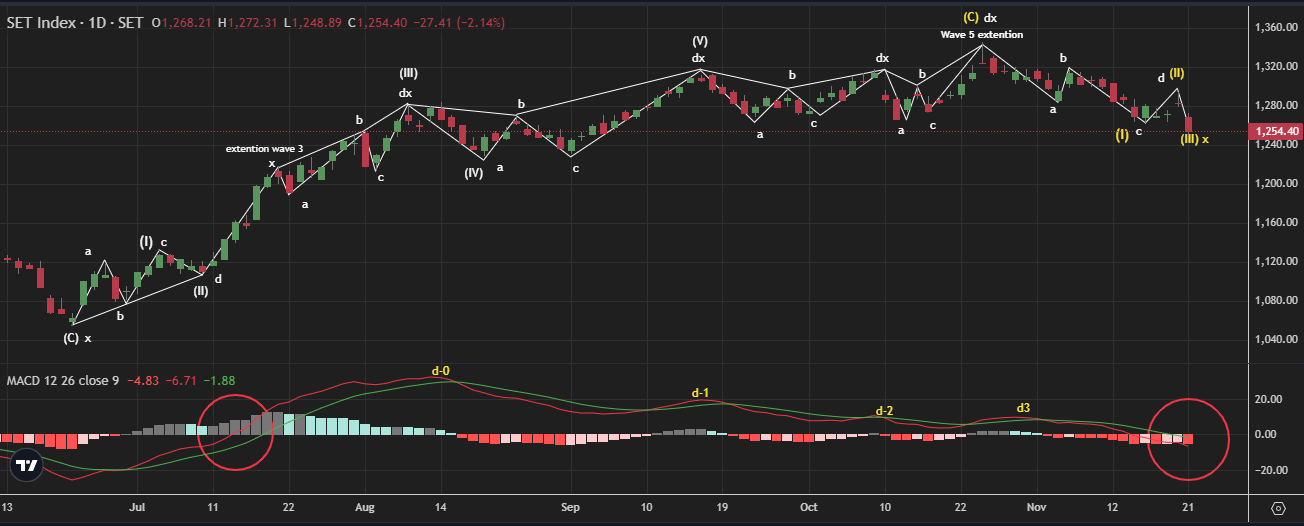This screenshot has height=526, width=1304.
Task: Click the Nov label on time axis
Action: click(x=1038, y=508)
